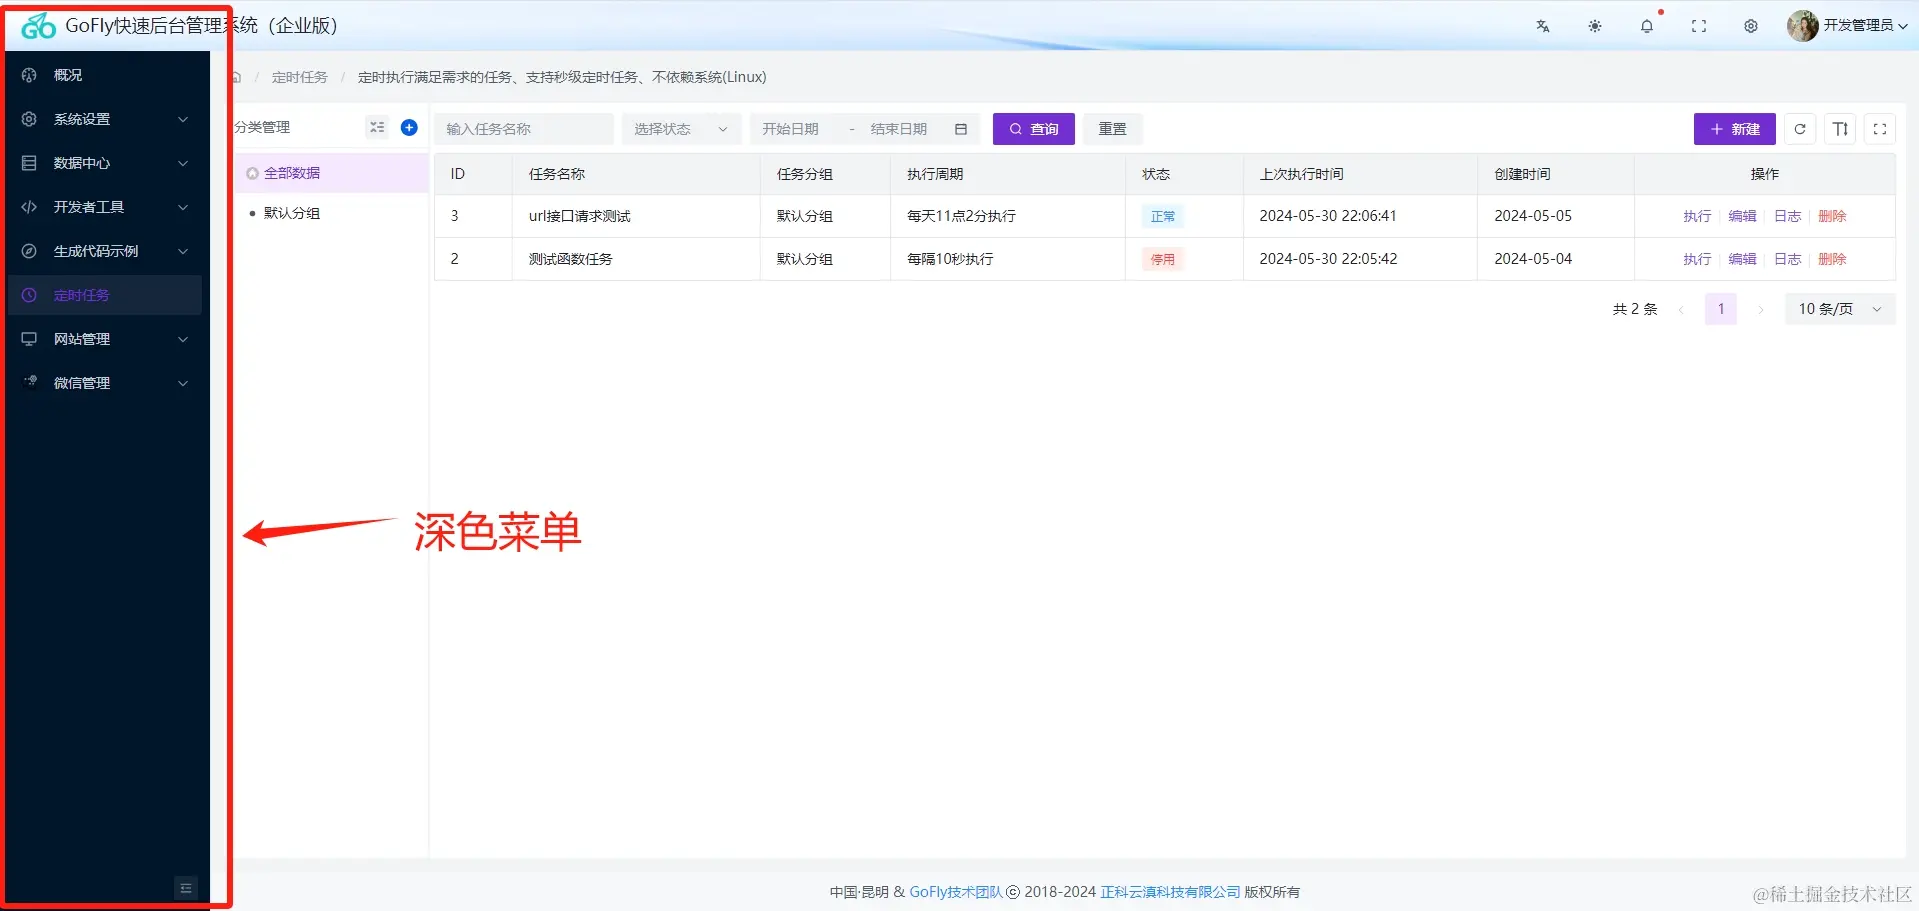This screenshot has height=911, width=1919.
Task: Open the 正科云滇科技有限公司 footer link
Action: pos(1170,892)
